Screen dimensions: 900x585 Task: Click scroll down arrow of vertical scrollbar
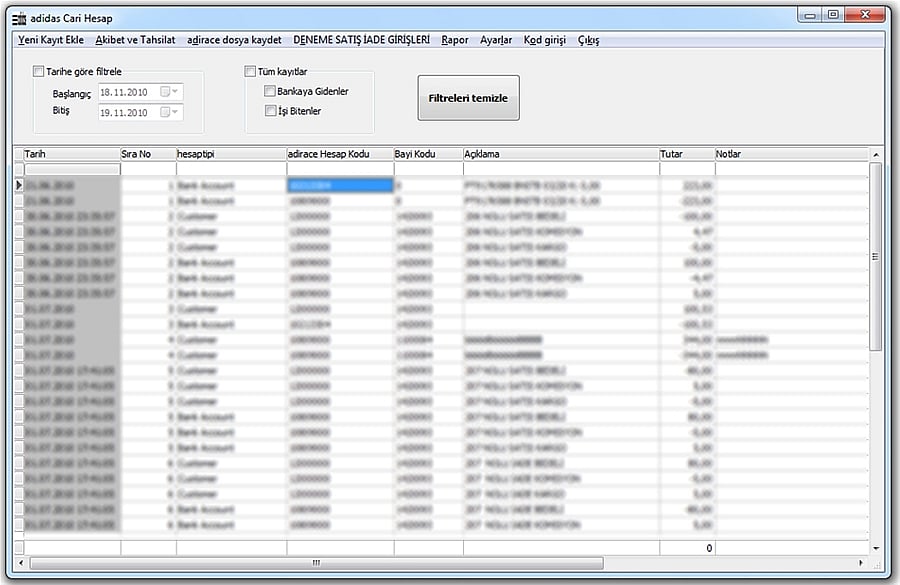[x=875, y=548]
